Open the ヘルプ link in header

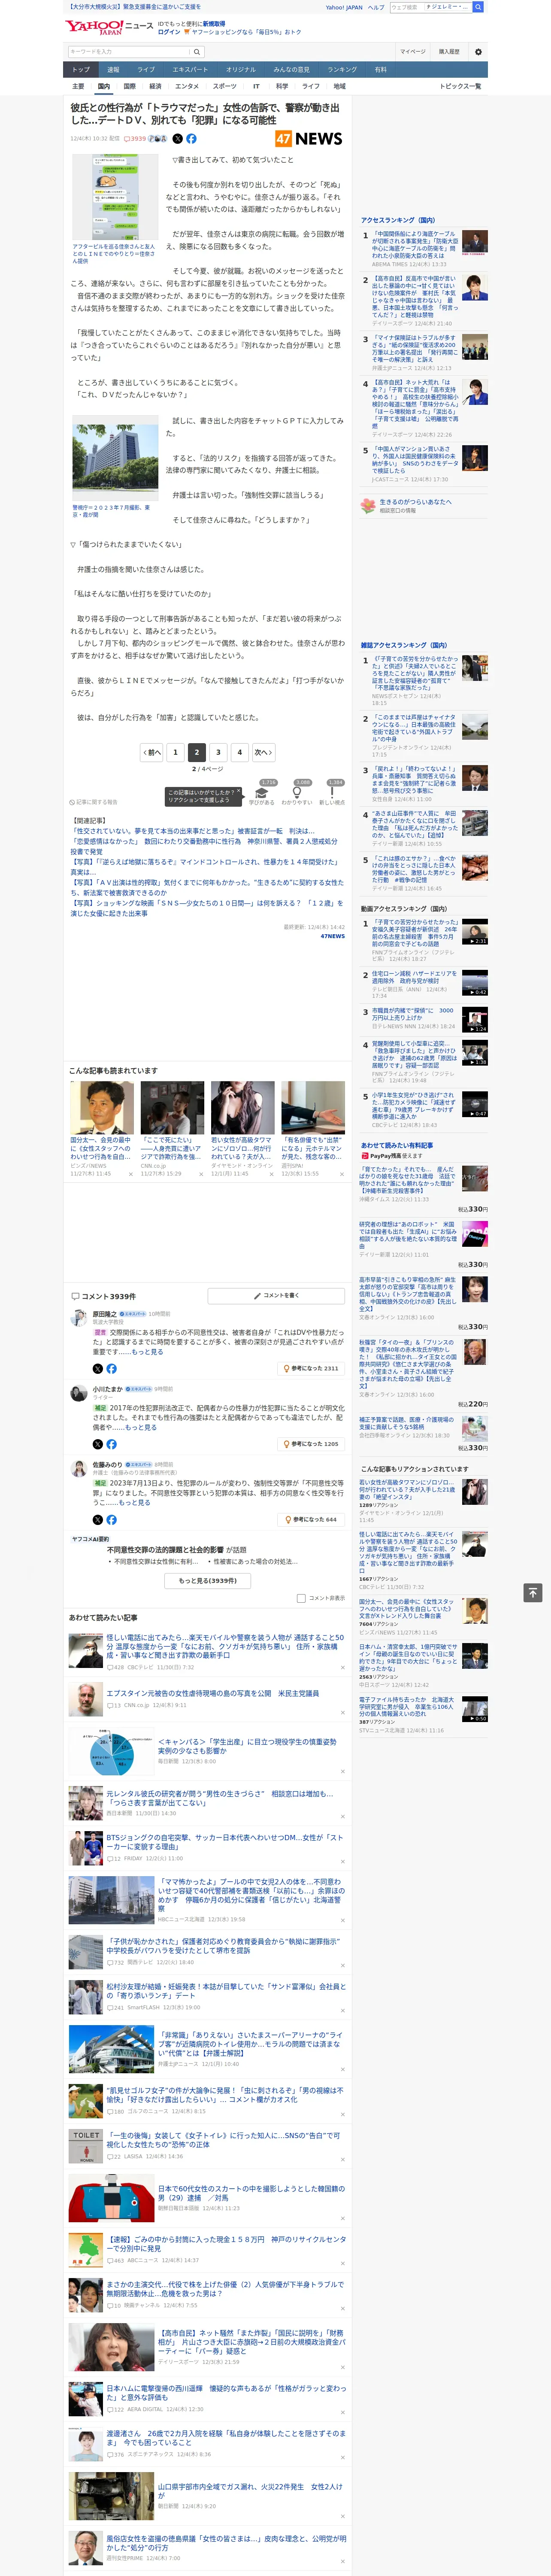[x=376, y=7]
